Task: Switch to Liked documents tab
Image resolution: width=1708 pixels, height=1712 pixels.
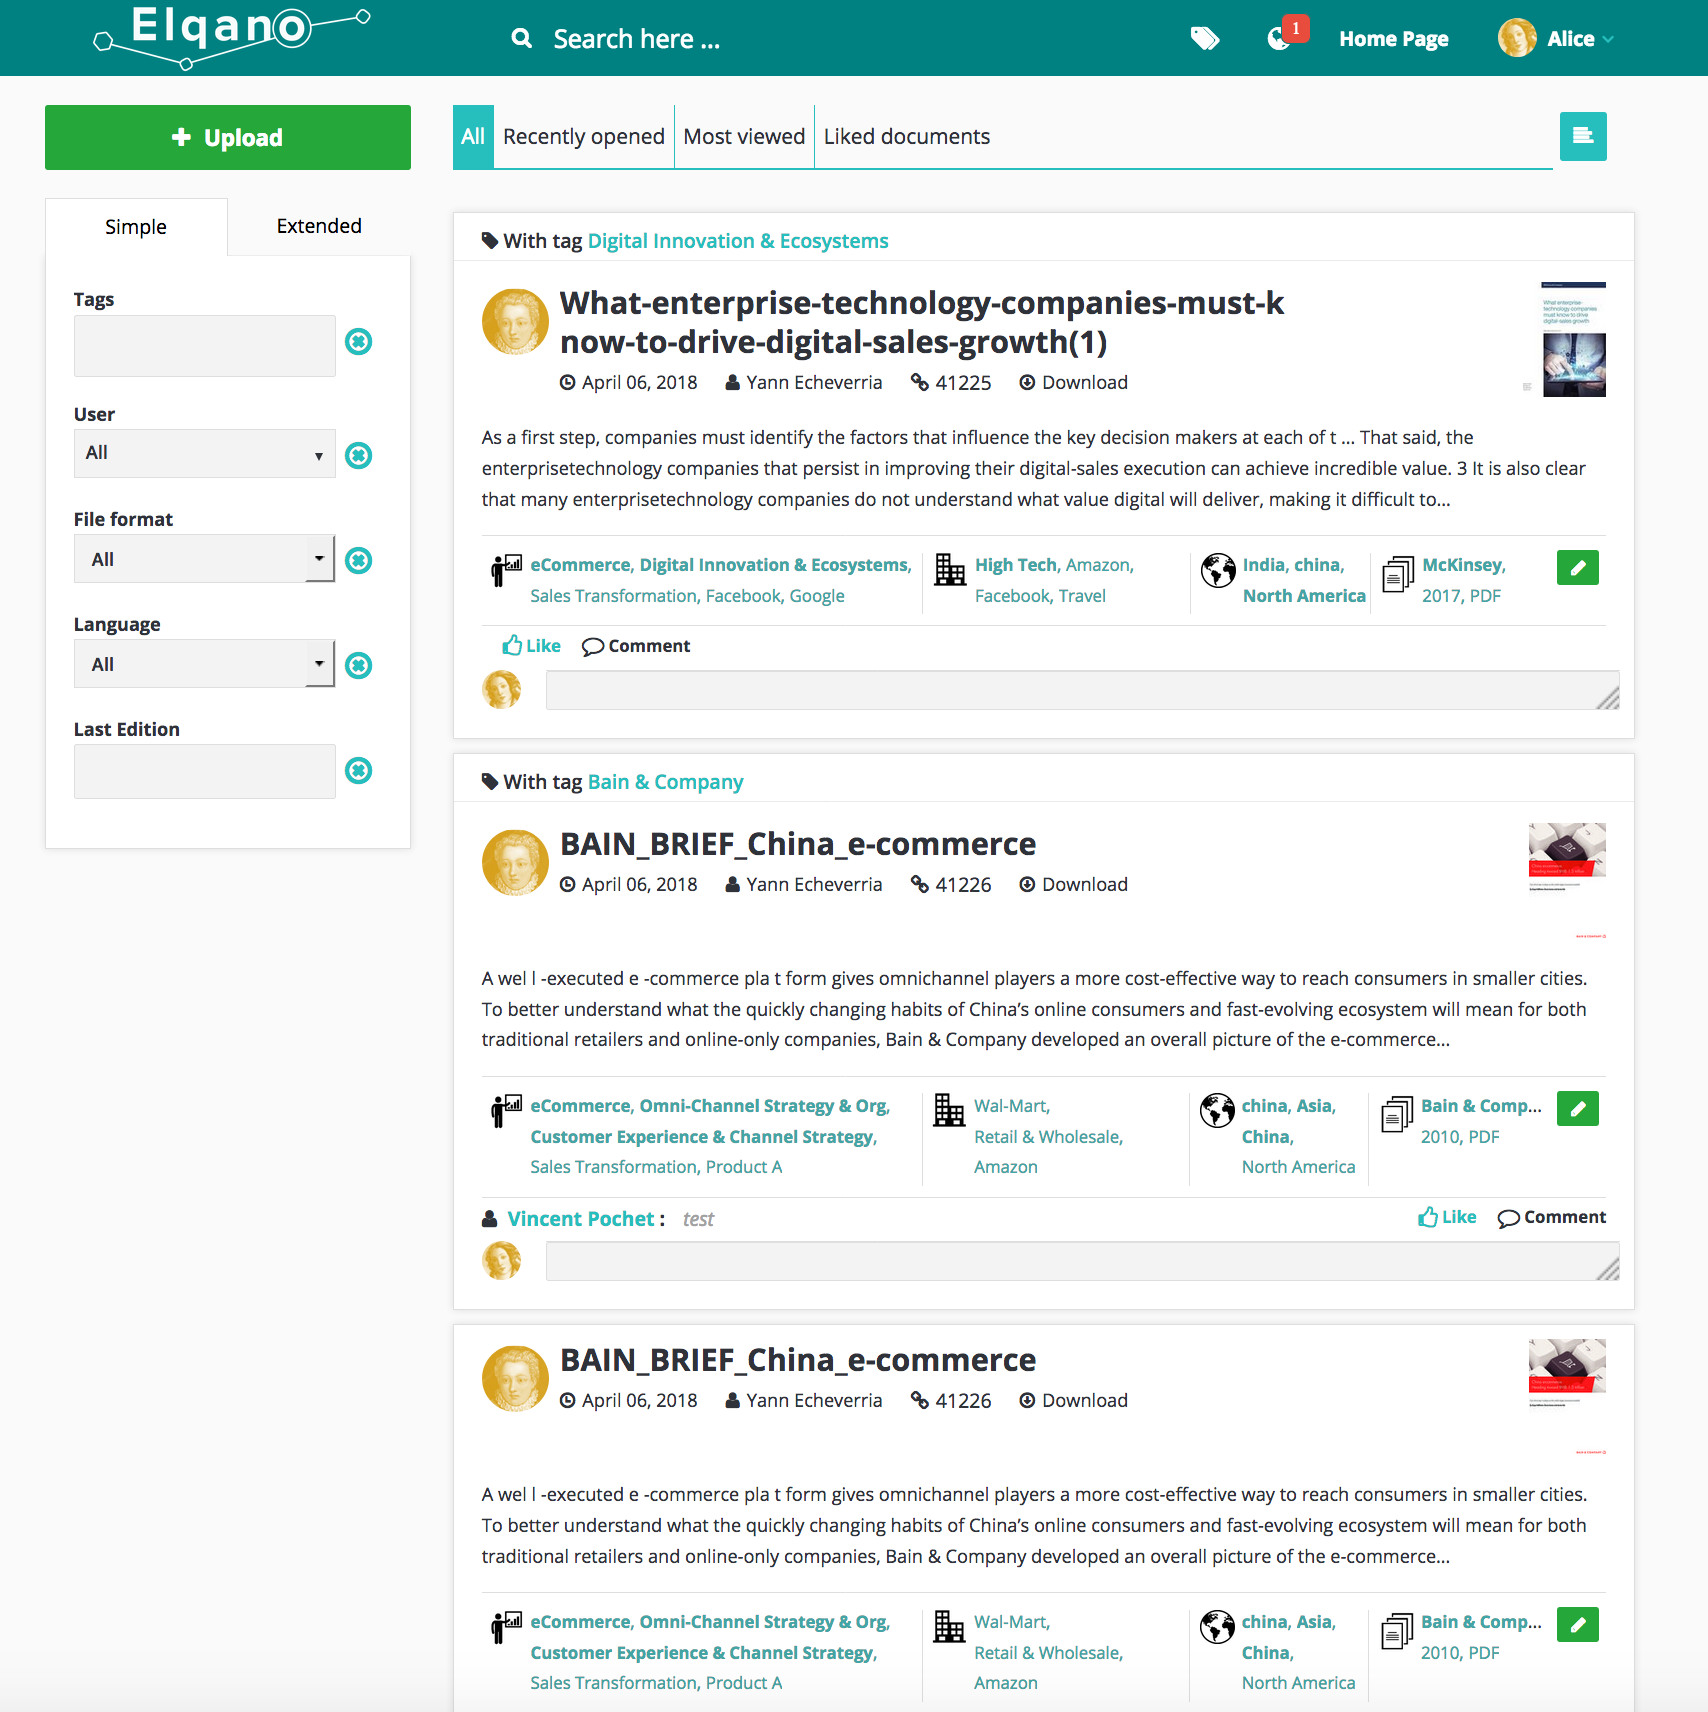Action: [x=907, y=137]
